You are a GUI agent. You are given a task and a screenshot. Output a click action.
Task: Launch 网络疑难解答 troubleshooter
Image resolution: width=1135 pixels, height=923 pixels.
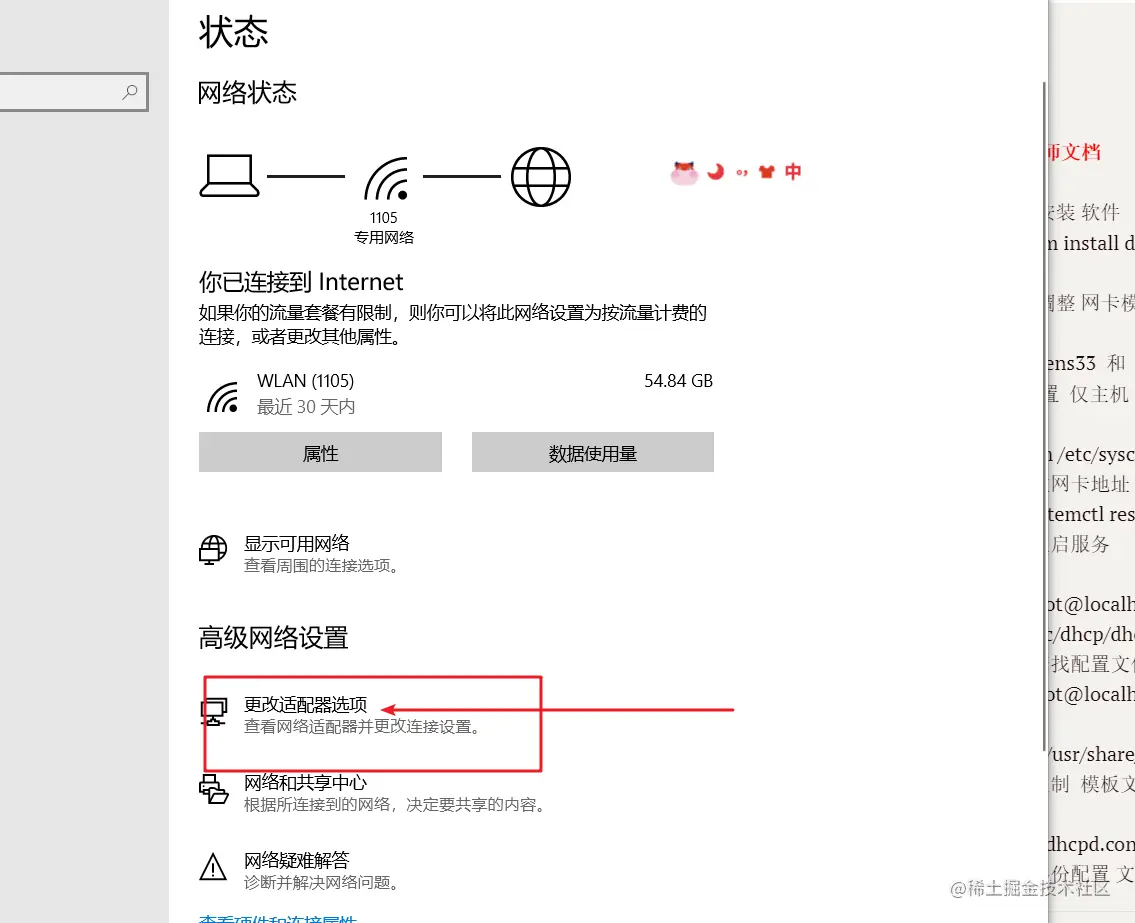[296, 860]
